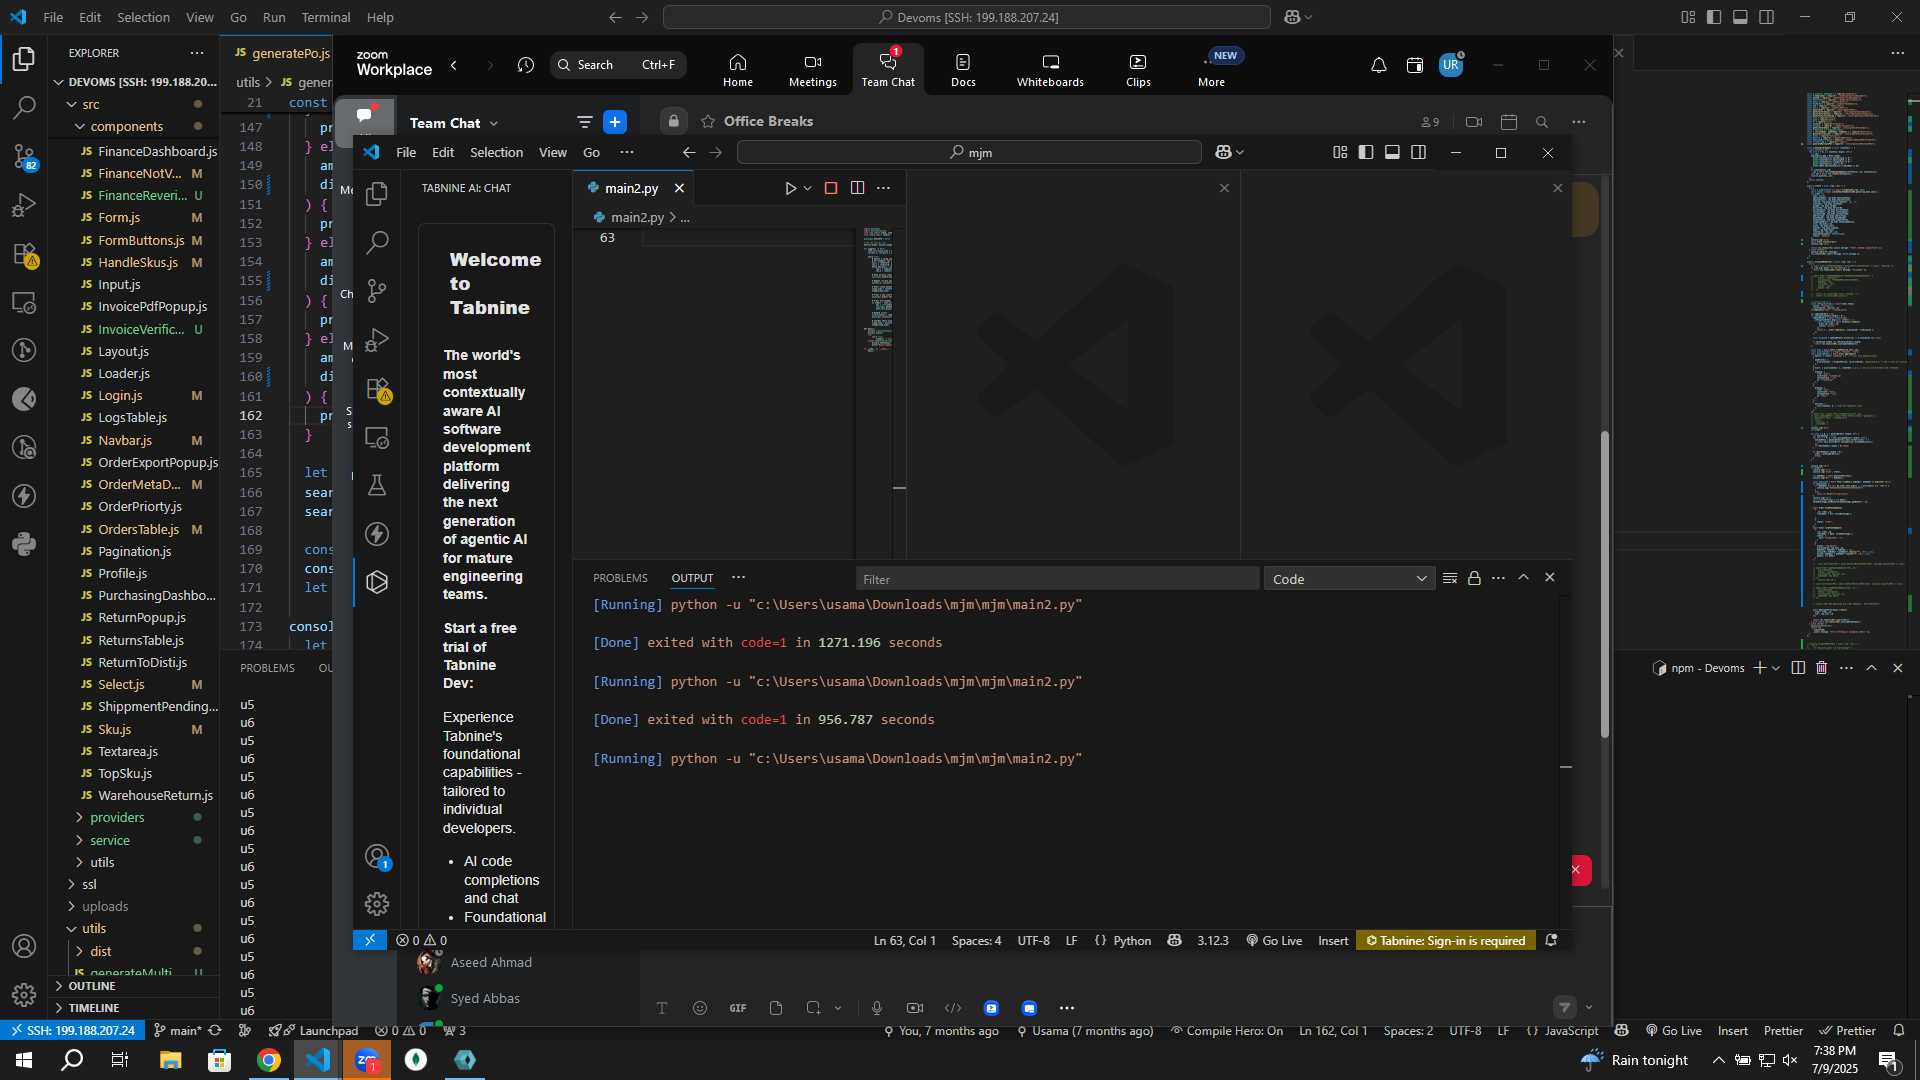Toggle the Insert mode indicator in inner status bar

pos(1333,941)
